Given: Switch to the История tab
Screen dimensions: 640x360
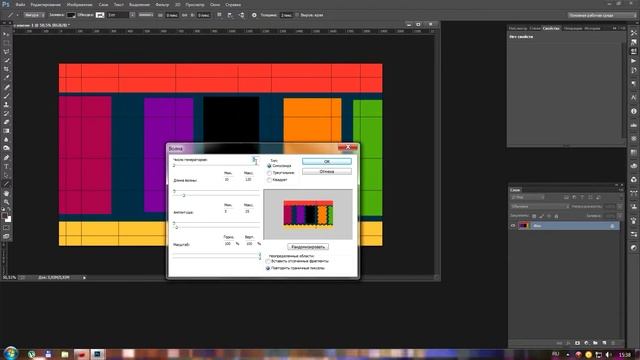Looking at the screenshot, I should [592, 29].
